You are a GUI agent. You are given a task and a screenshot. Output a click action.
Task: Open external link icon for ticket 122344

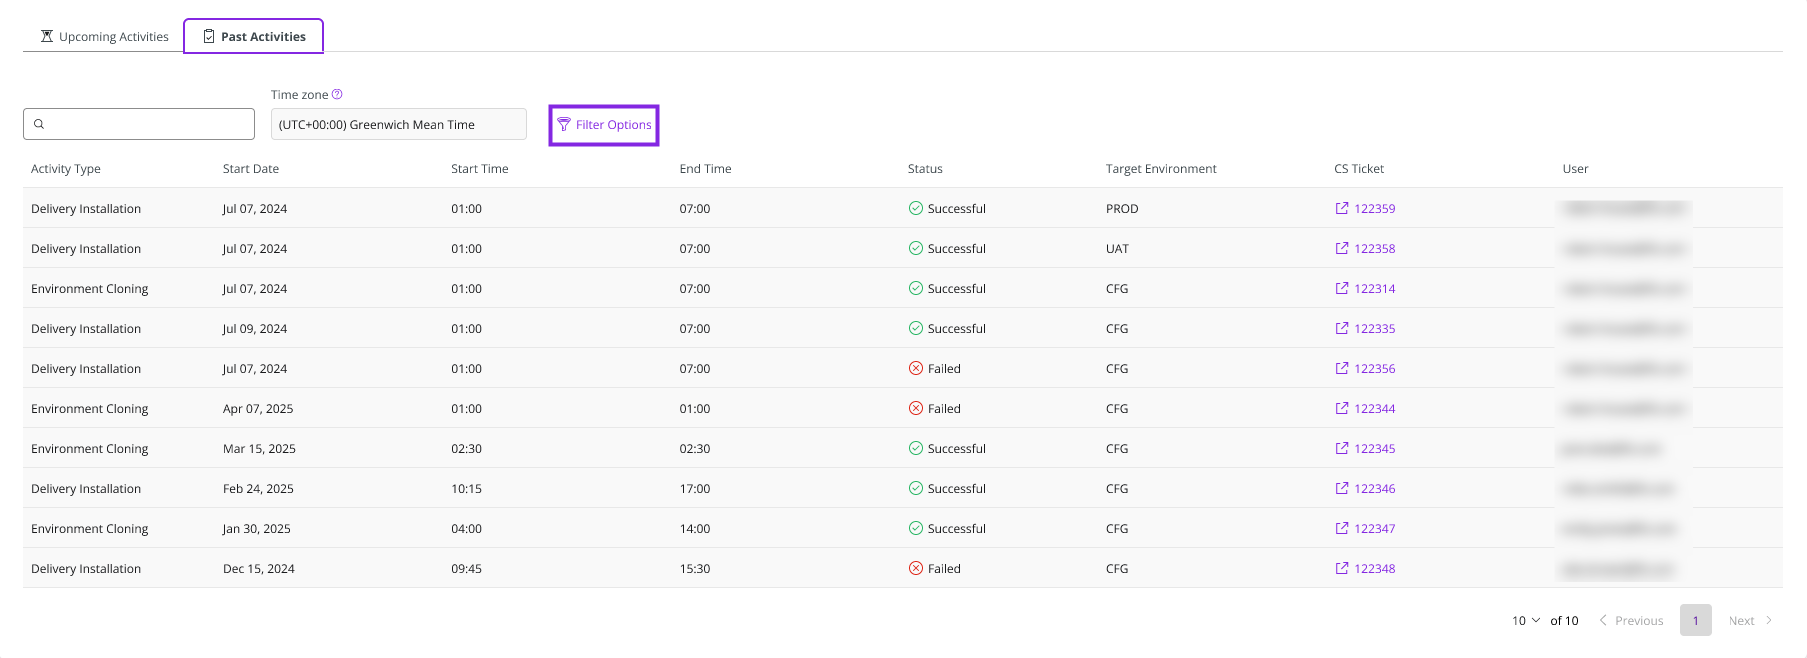pos(1342,408)
